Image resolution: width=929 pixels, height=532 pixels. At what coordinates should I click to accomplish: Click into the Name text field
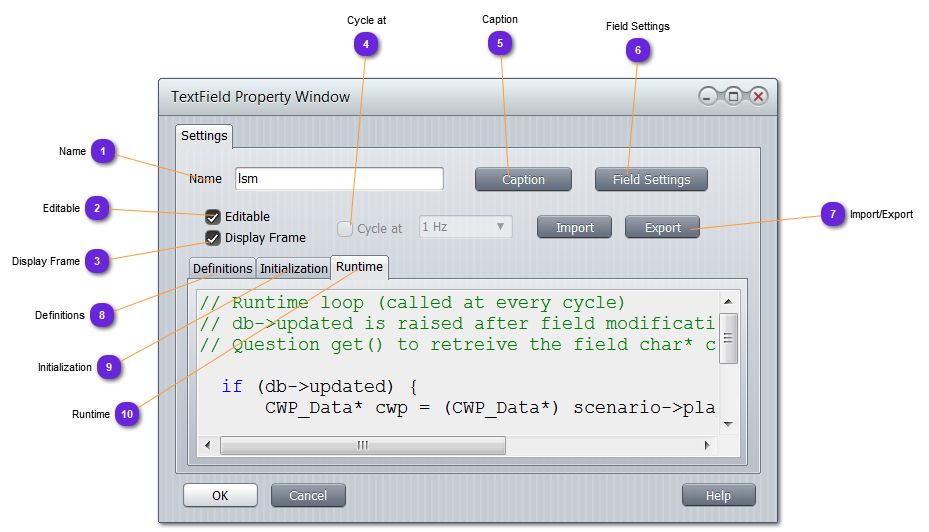[x=338, y=179]
